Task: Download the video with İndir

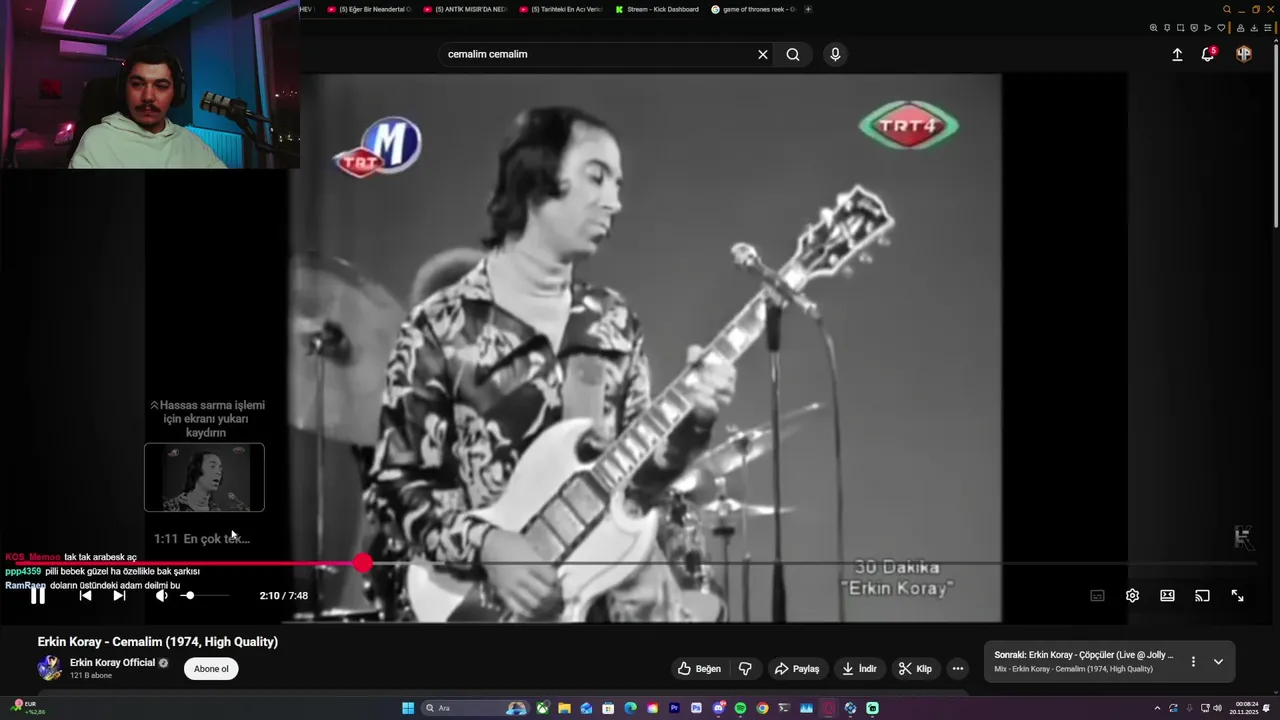Action: pos(859,669)
